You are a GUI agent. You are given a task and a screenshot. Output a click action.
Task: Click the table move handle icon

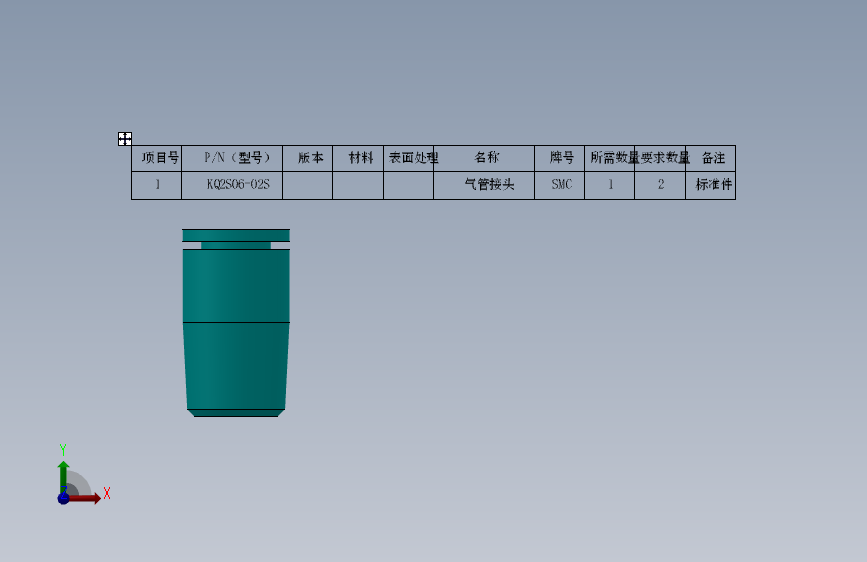(125, 139)
